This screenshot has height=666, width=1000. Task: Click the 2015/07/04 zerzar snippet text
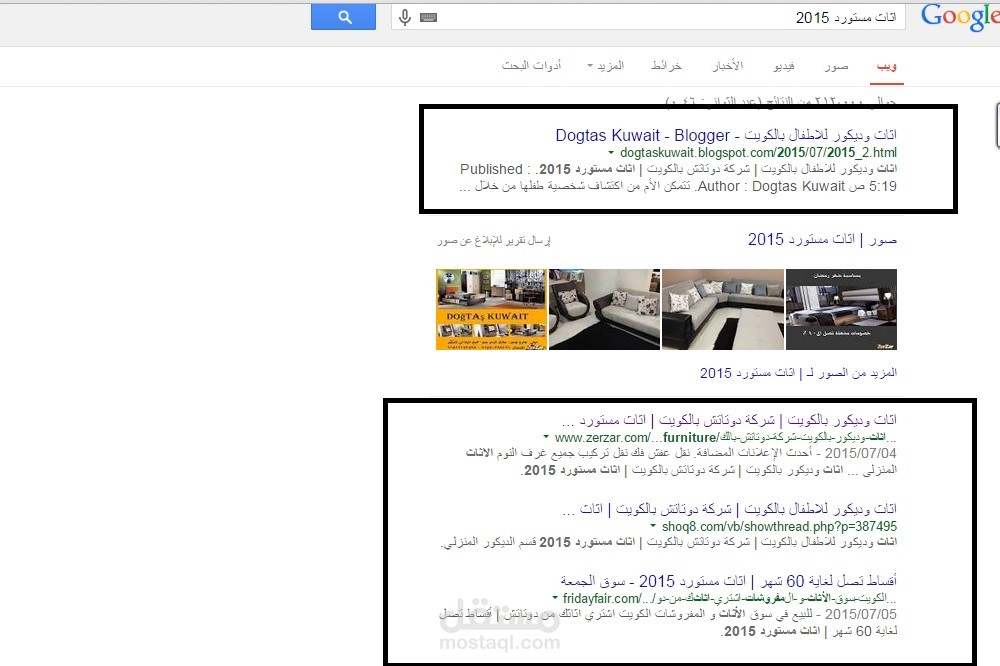[681, 462]
